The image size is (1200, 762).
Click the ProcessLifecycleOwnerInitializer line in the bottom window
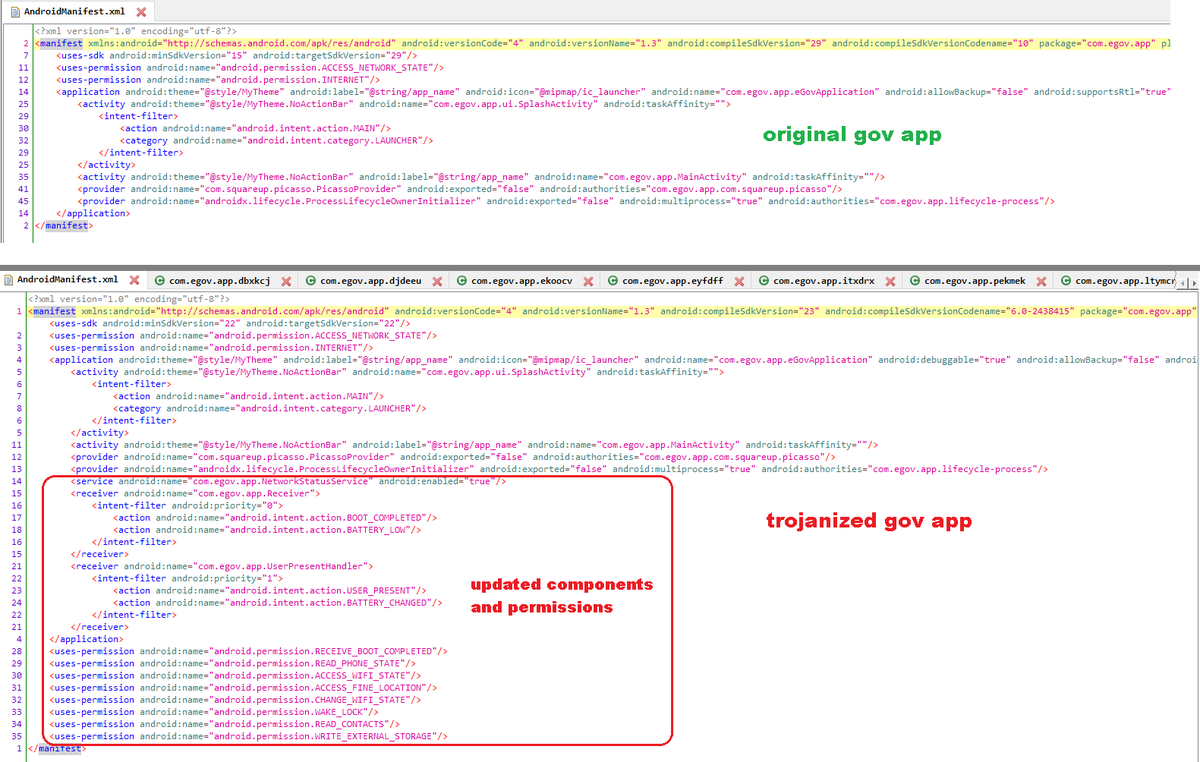click(x=560, y=468)
